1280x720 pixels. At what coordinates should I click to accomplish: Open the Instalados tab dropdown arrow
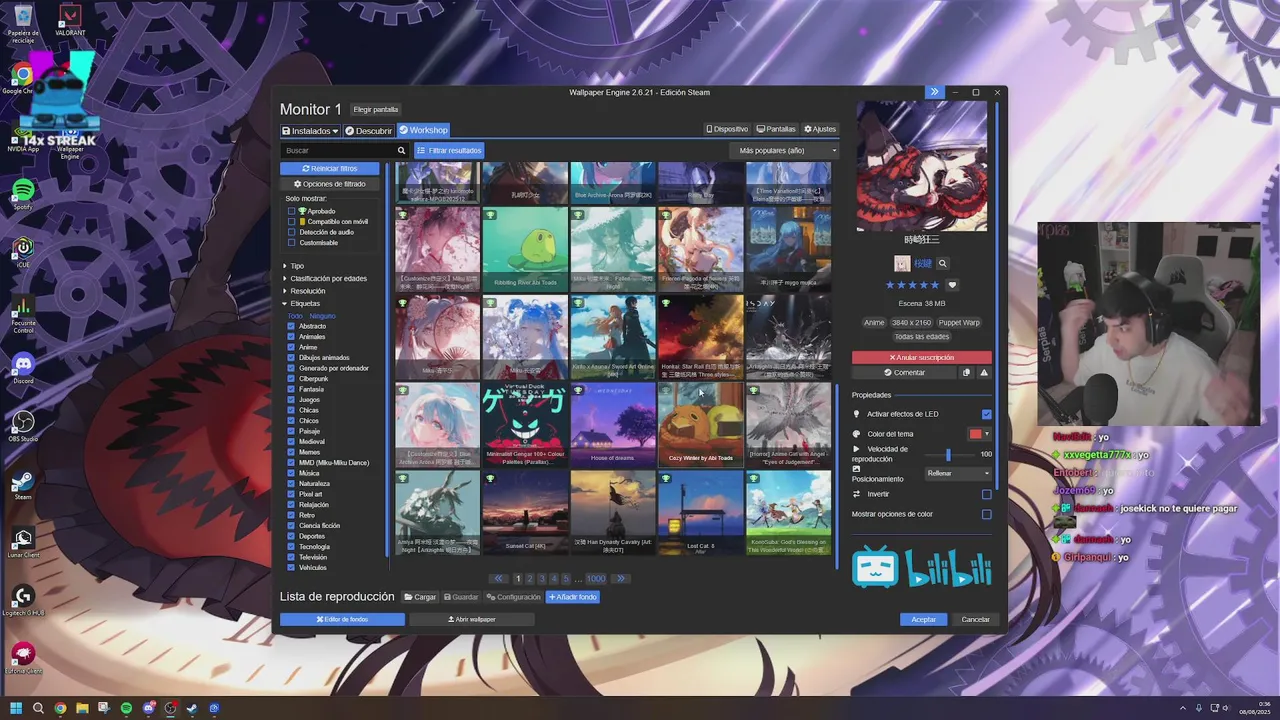[336, 131]
